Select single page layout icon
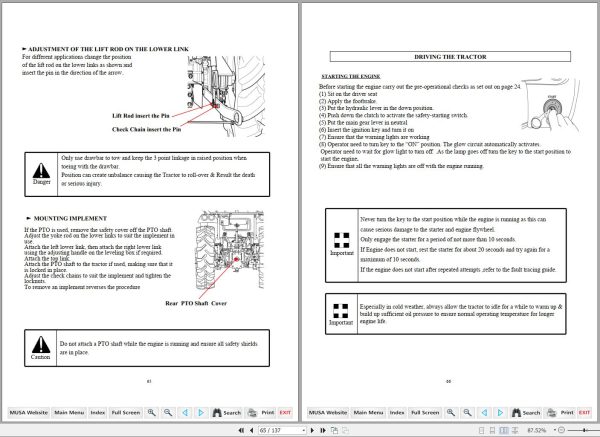This screenshot has width=600, height=437. [482, 430]
